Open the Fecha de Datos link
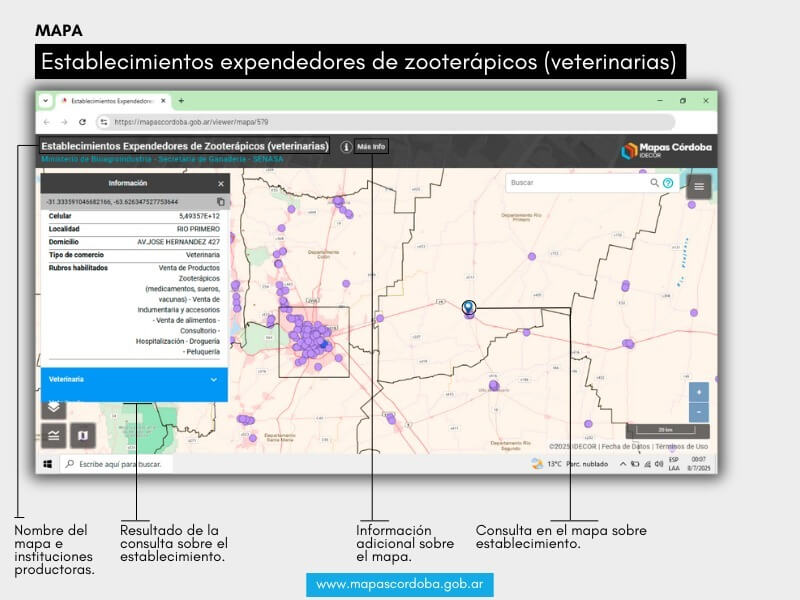The image size is (800, 600). tap(625, 446)
